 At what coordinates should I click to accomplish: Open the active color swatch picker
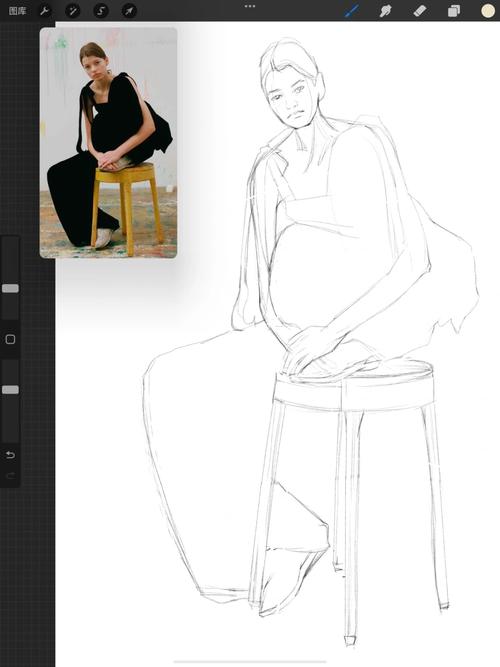pyautogui.click(x=488, y=11)
